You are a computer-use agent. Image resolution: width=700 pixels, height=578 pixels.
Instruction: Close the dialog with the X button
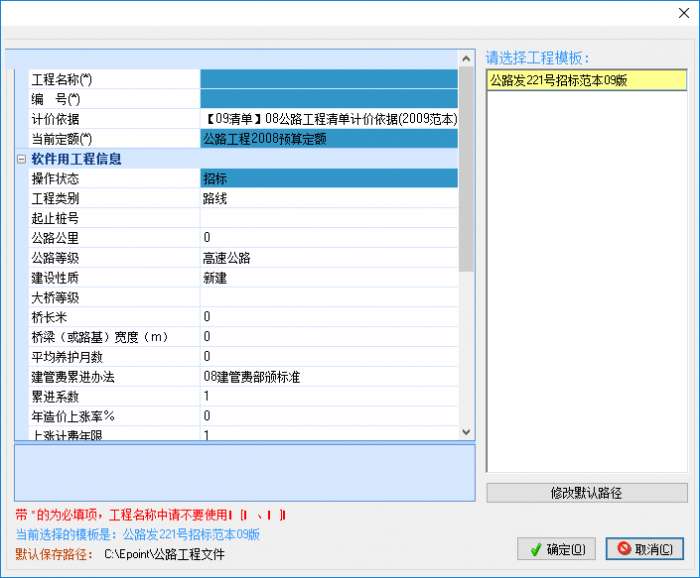pyautogui.click(x=683, y=13)
